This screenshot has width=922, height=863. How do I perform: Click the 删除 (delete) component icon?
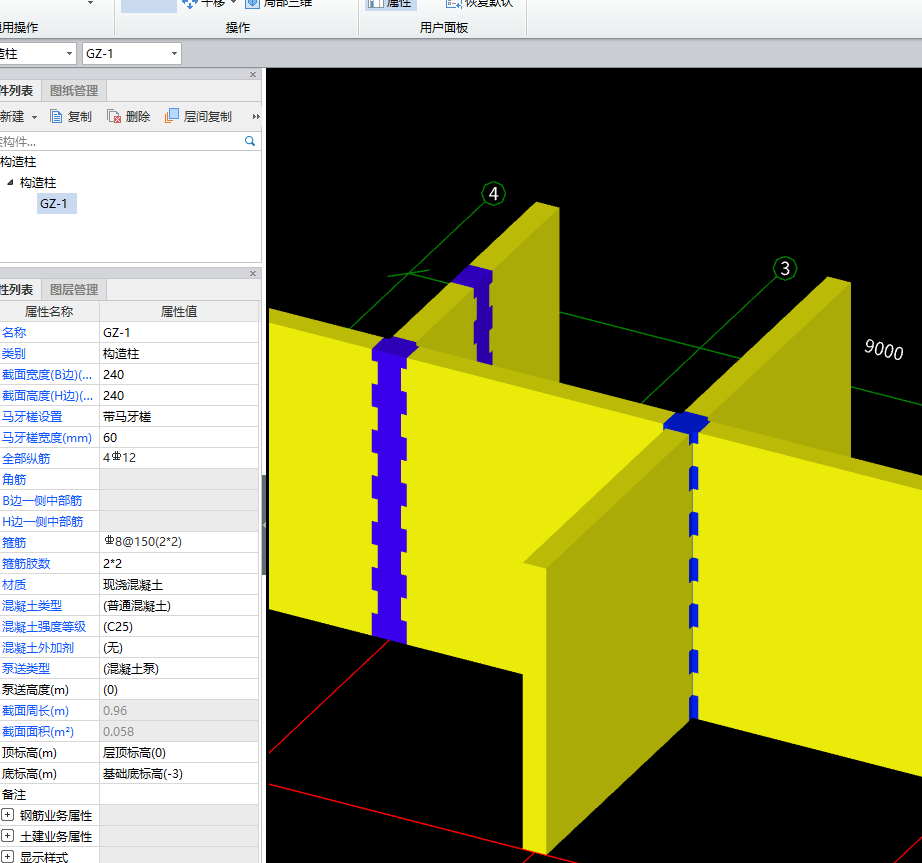(x=113, y=116)
